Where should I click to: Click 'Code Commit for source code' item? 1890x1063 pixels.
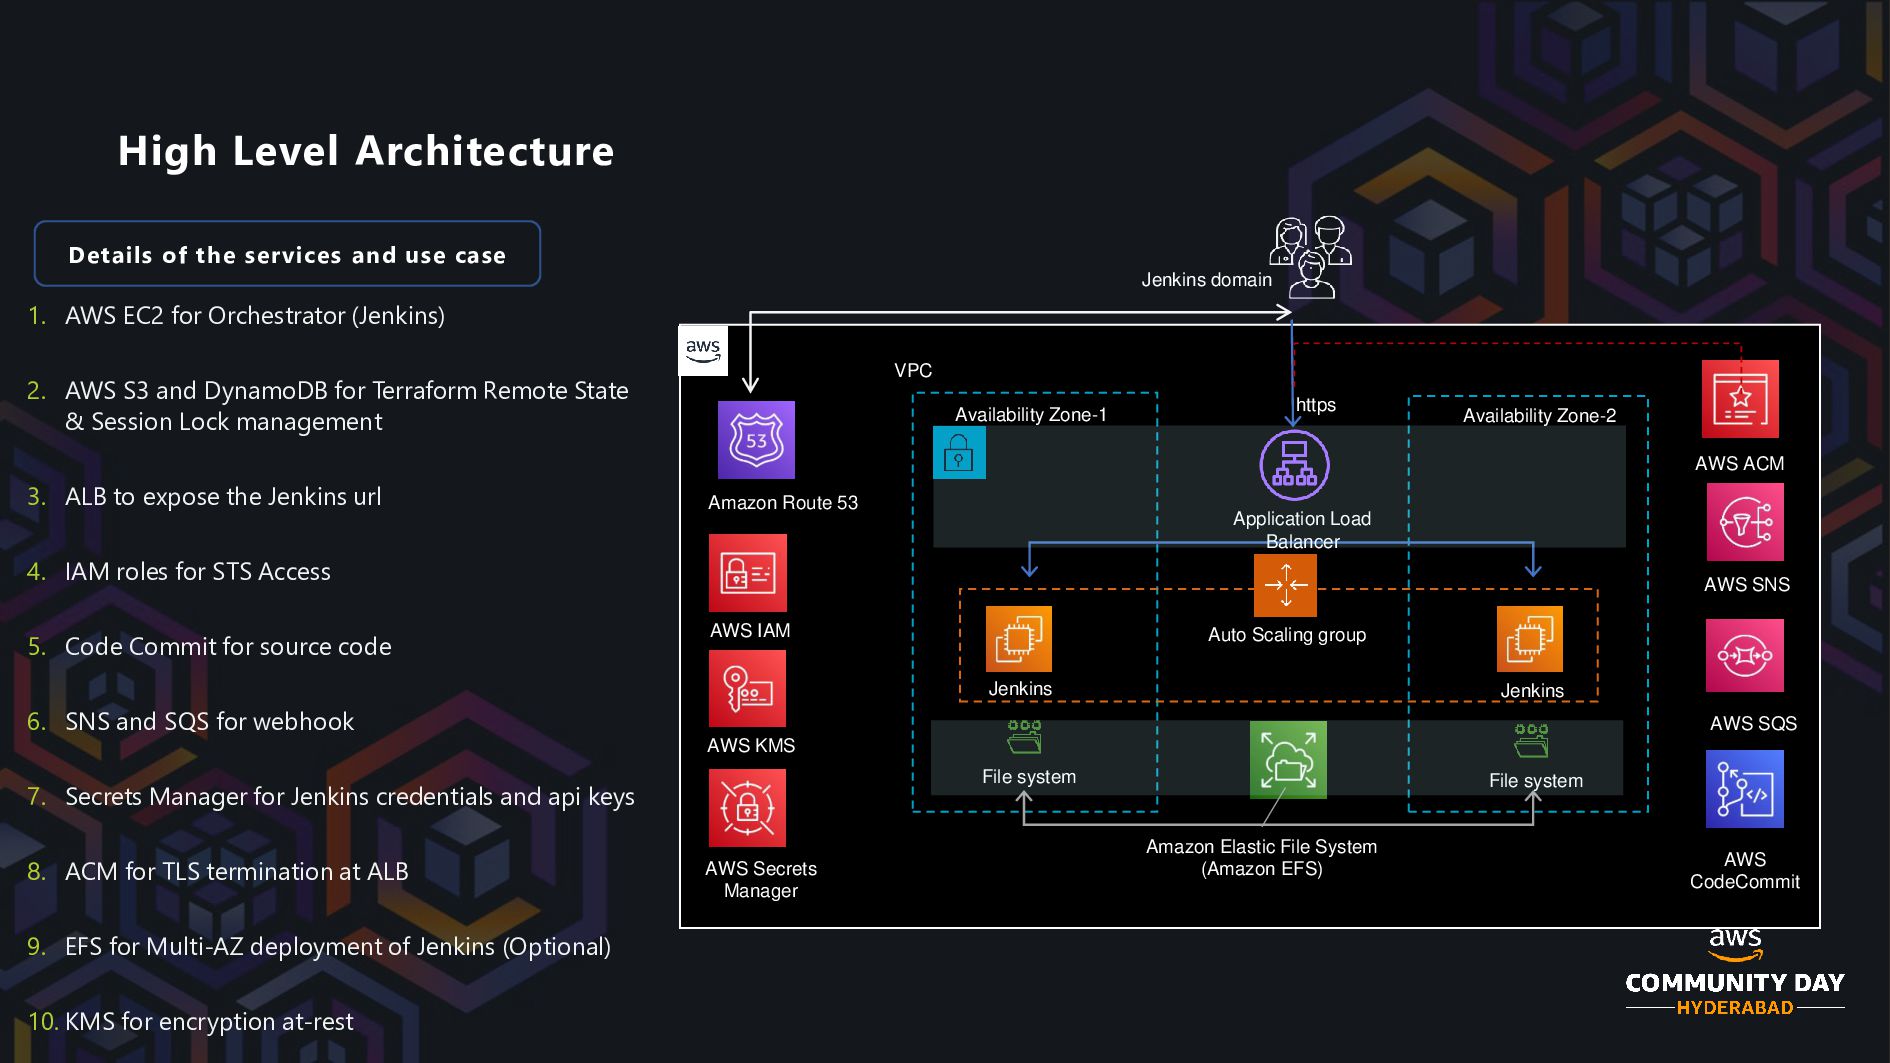(228, 647)
